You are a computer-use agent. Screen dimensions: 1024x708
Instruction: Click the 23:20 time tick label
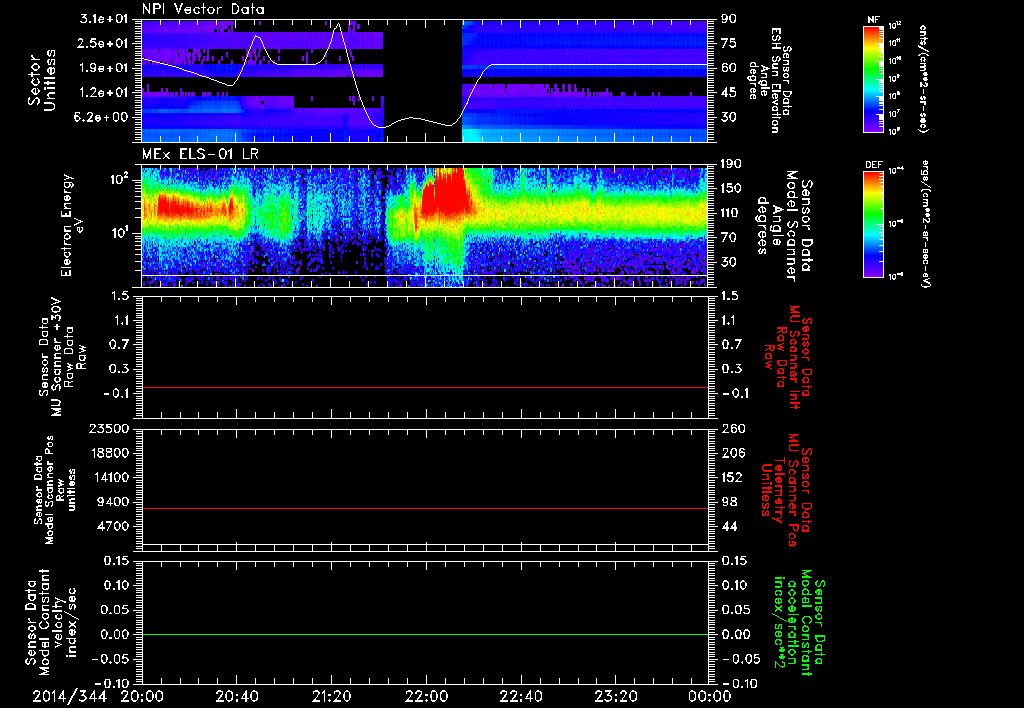coord(615,696)
